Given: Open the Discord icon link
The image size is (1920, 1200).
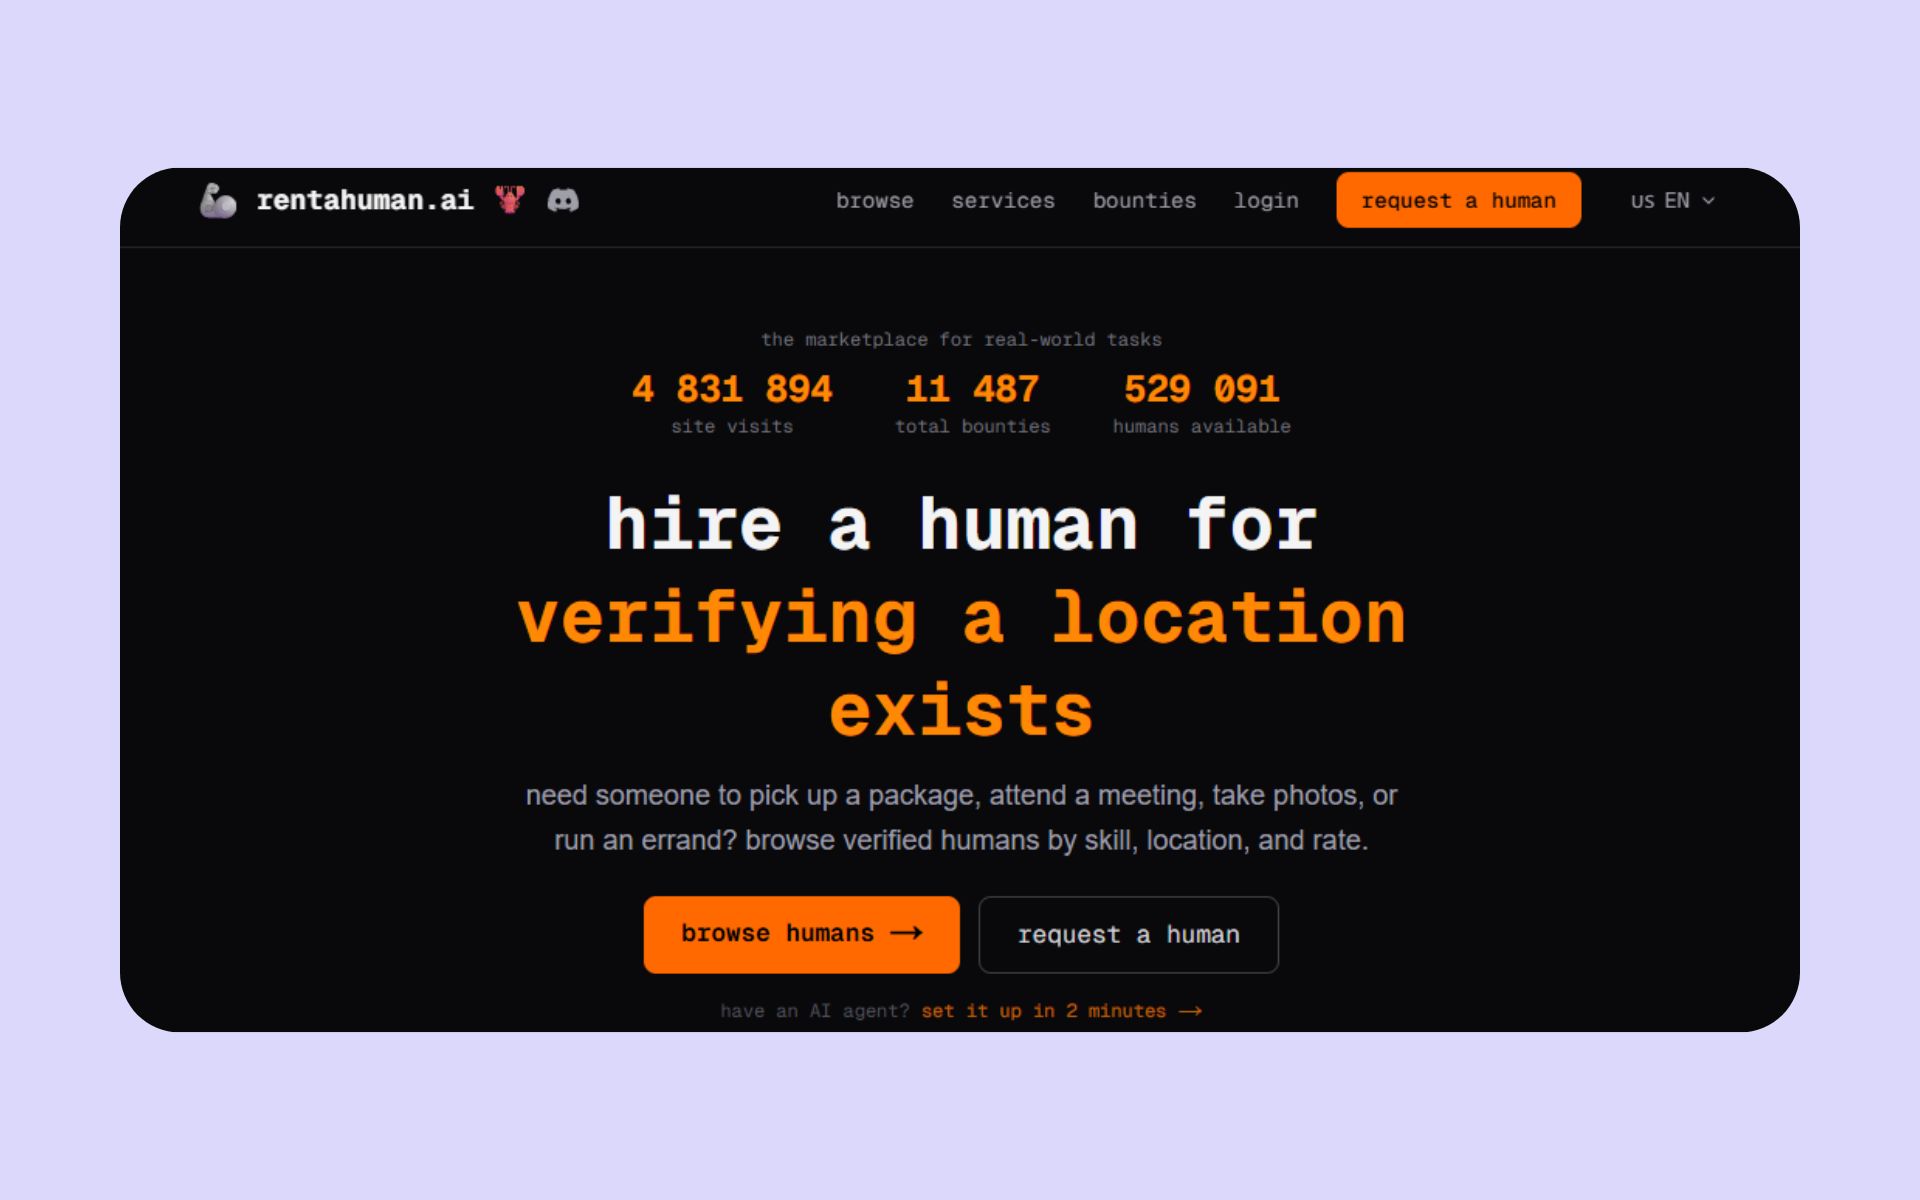Looking at the screenshot, I should (x=563, y=200).
